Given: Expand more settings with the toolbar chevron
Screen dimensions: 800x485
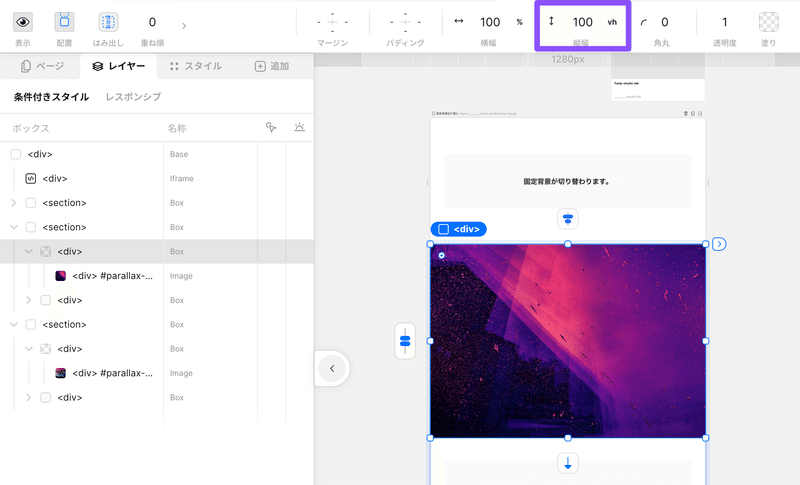Looking at the screenshot, I should pos(184,25).
